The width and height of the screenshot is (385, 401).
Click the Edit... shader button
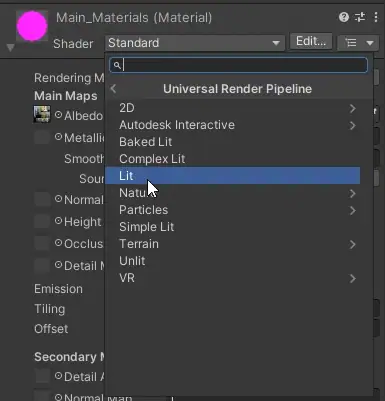311,41
